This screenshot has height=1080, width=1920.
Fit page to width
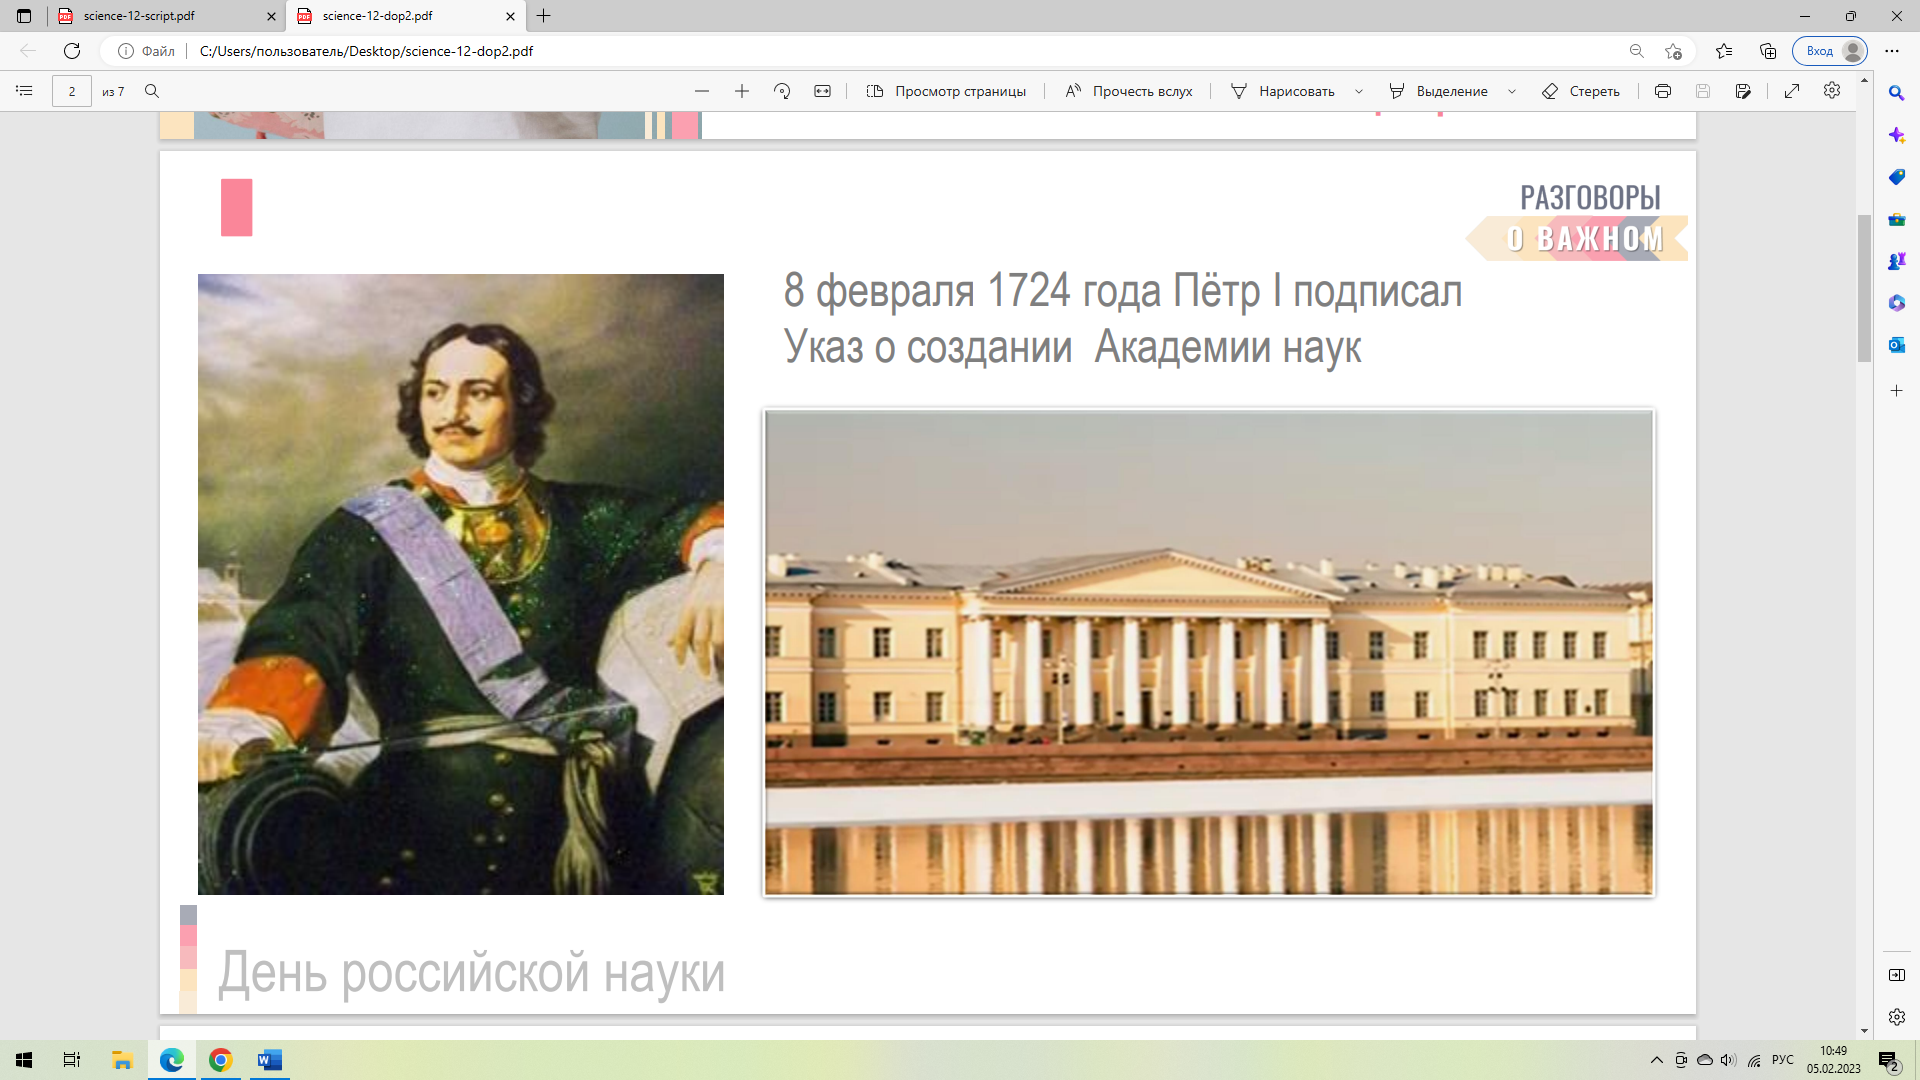(x=822, y=91)
